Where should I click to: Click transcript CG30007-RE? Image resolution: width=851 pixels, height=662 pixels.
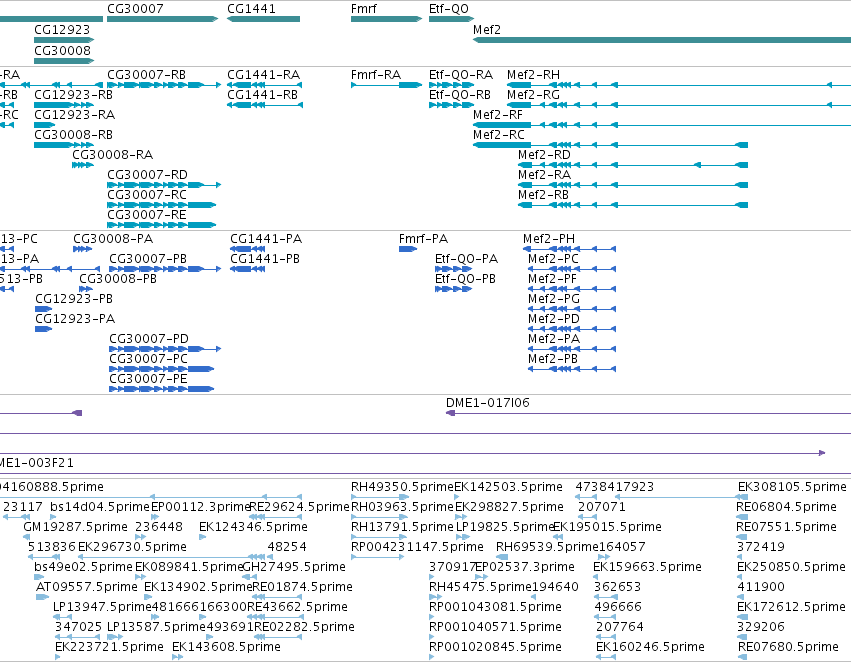coord(147,215)
